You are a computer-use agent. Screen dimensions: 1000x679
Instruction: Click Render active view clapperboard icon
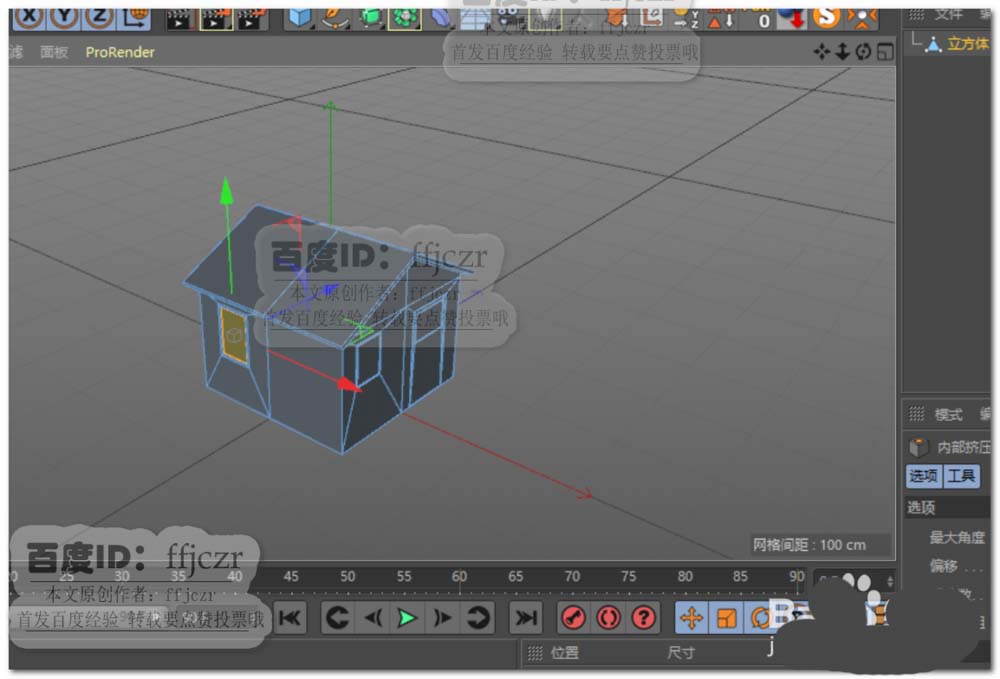pos(179,19)
